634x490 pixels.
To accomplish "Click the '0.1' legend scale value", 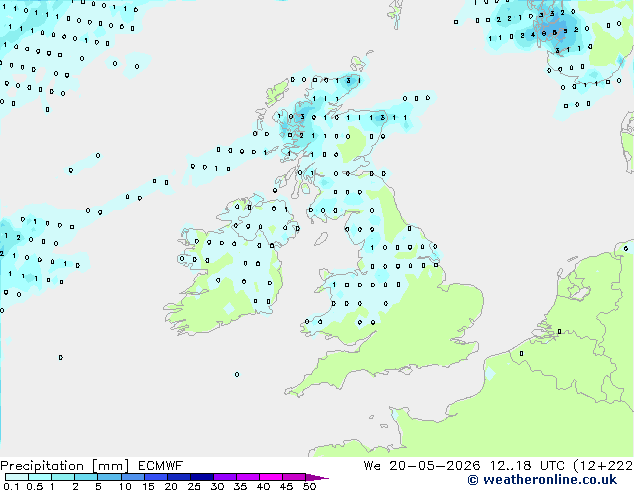I will coord(11,486).
